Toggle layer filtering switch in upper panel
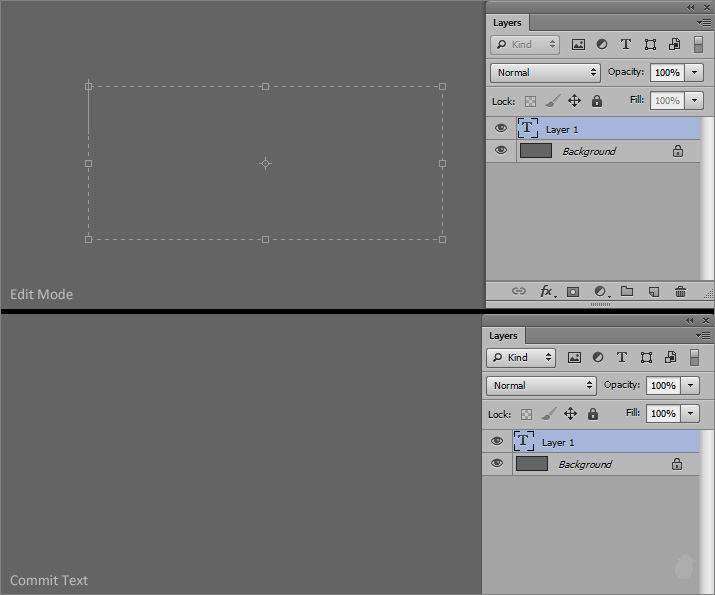Viewport: 715px width, 595px height. click(x=698, y=44)
